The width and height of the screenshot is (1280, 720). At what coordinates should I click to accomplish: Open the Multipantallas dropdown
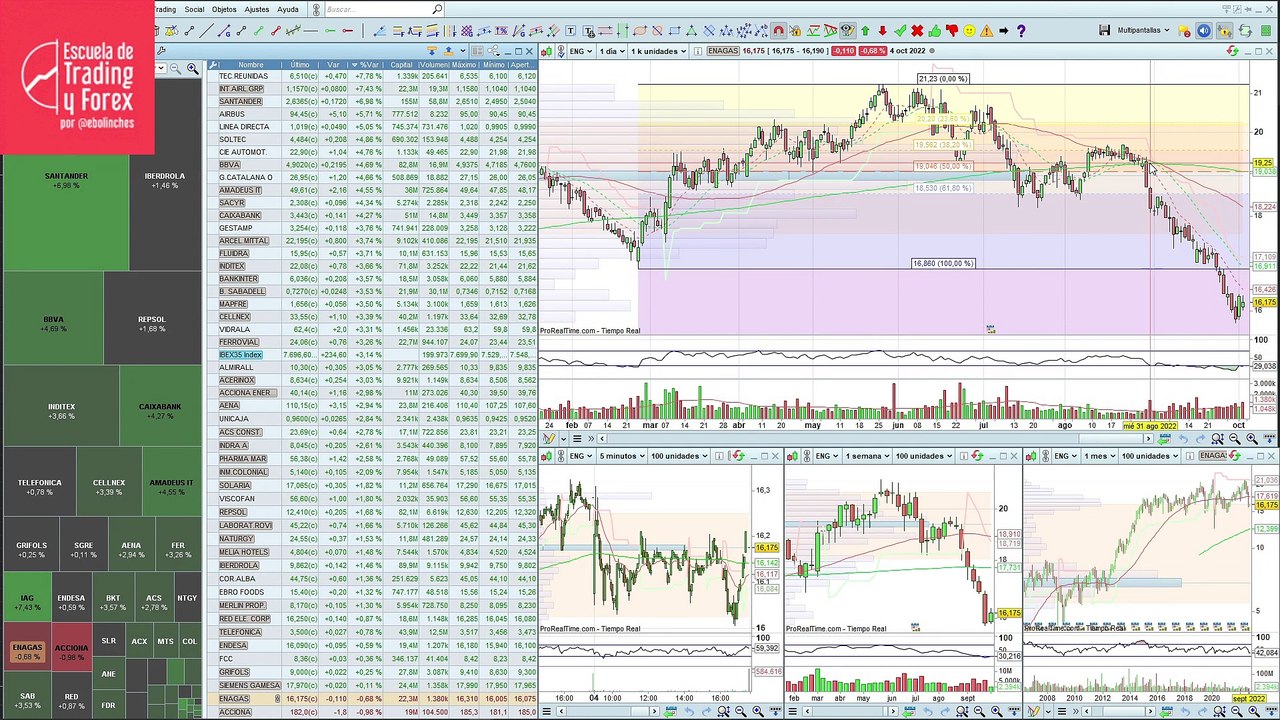(x=1143, y=31)
